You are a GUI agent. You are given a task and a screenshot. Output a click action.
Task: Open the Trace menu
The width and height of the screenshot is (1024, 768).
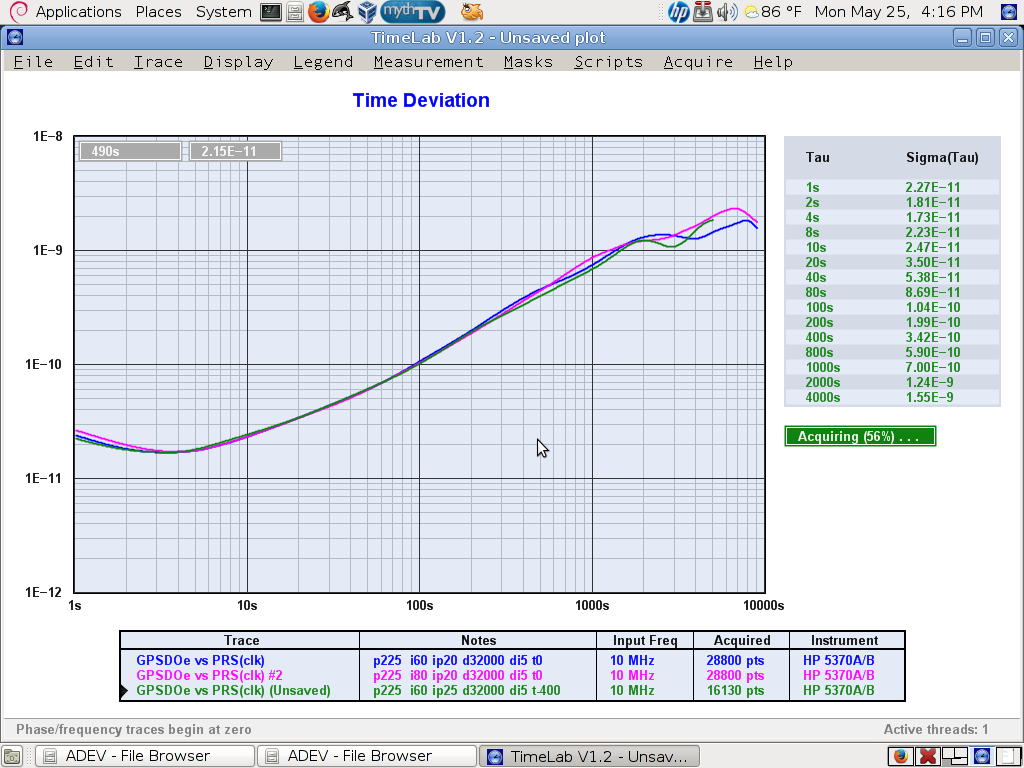[158, 62]
